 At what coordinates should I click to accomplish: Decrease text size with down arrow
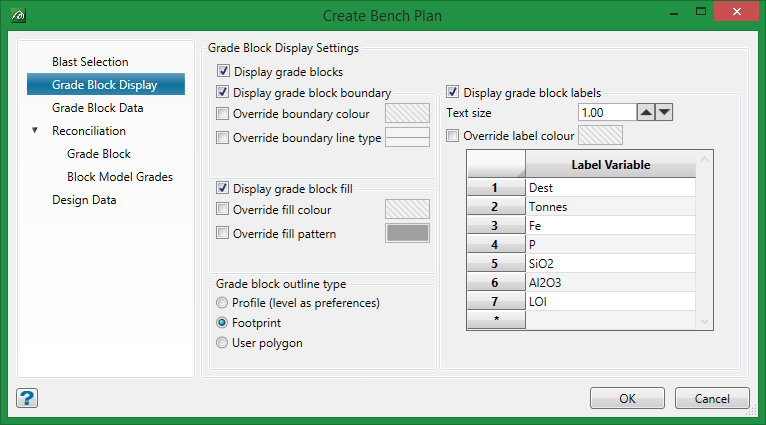coord(665,113)
